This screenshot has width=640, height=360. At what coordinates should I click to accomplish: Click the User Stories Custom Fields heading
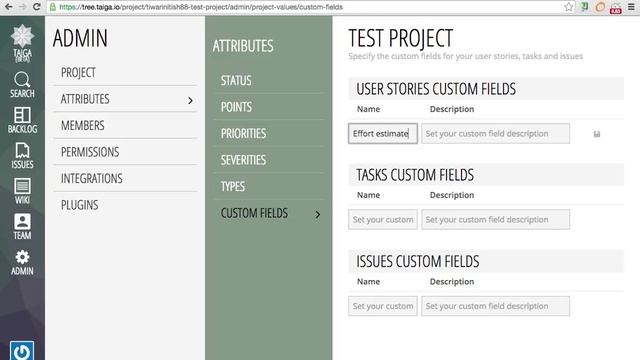pyautogui.click(x=436, y=89)
